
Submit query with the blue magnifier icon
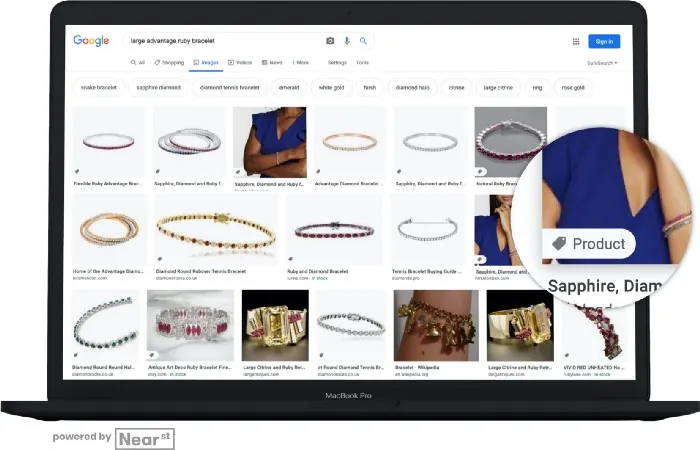[363, 41]
